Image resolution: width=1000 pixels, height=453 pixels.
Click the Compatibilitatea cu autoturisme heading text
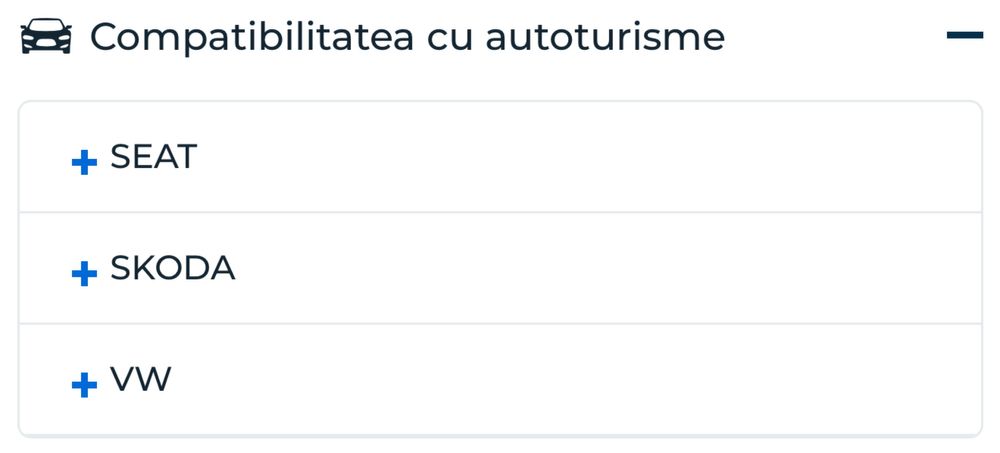(406, 37)
